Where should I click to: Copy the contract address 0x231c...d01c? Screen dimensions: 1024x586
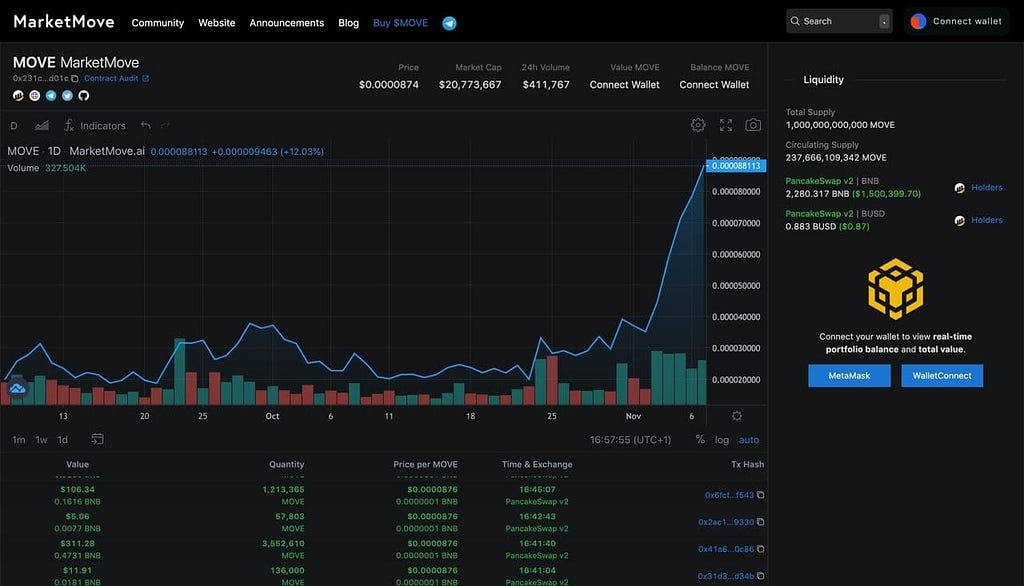coord(74,78)
